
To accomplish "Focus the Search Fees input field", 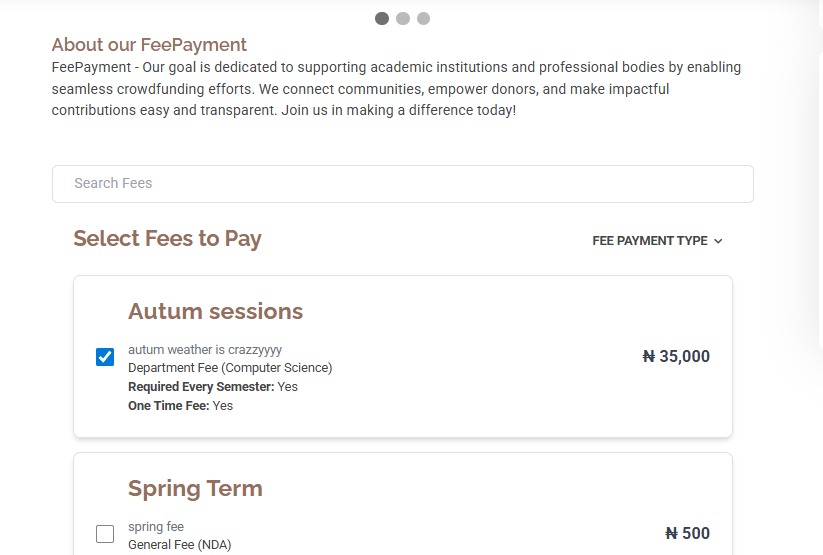I will click(402, 184).
